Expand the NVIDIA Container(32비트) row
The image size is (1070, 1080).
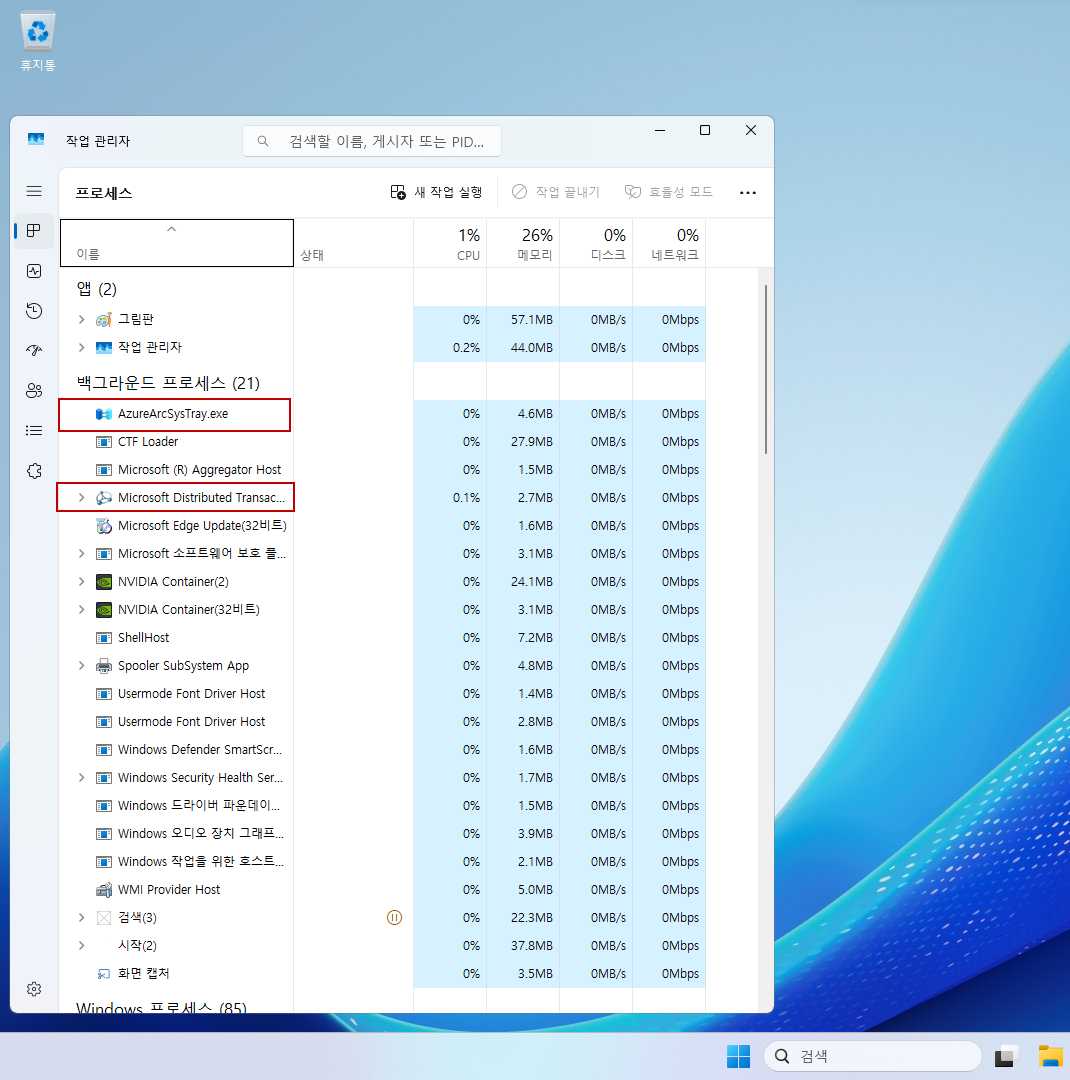[81, 610]
